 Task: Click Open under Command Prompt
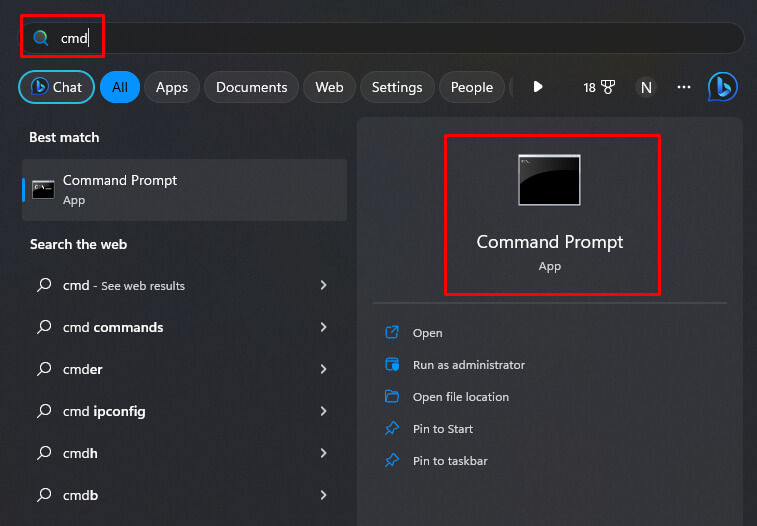click(427, 333)
